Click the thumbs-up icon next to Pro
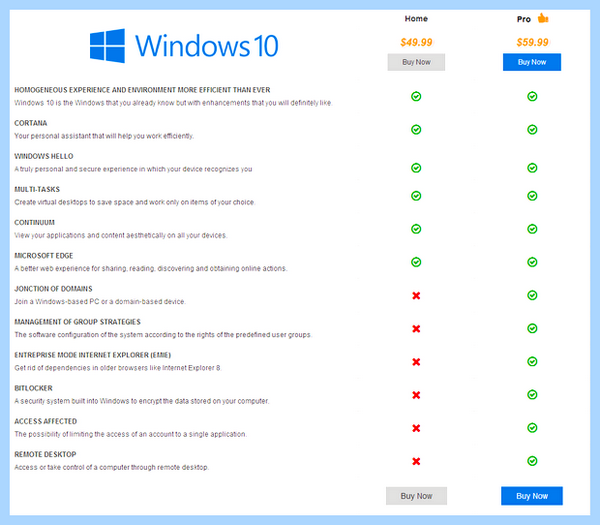Screen dimensions: 600x525 click(x=543, y=18)
